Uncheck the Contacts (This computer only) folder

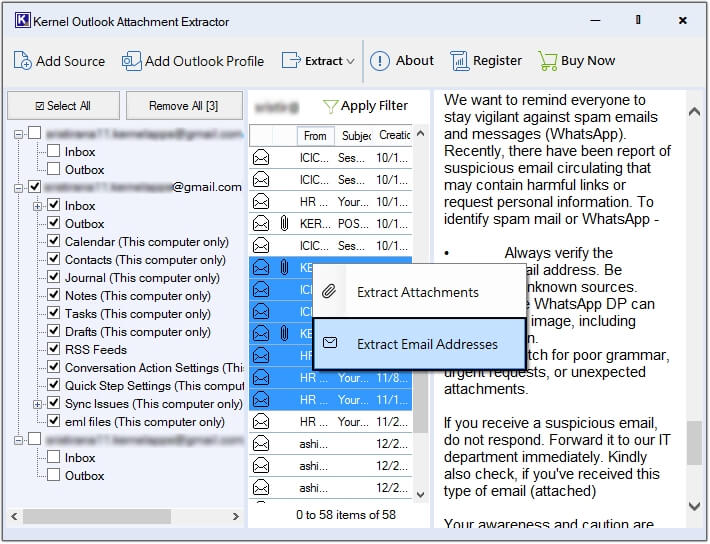click(x=54, y=259)
